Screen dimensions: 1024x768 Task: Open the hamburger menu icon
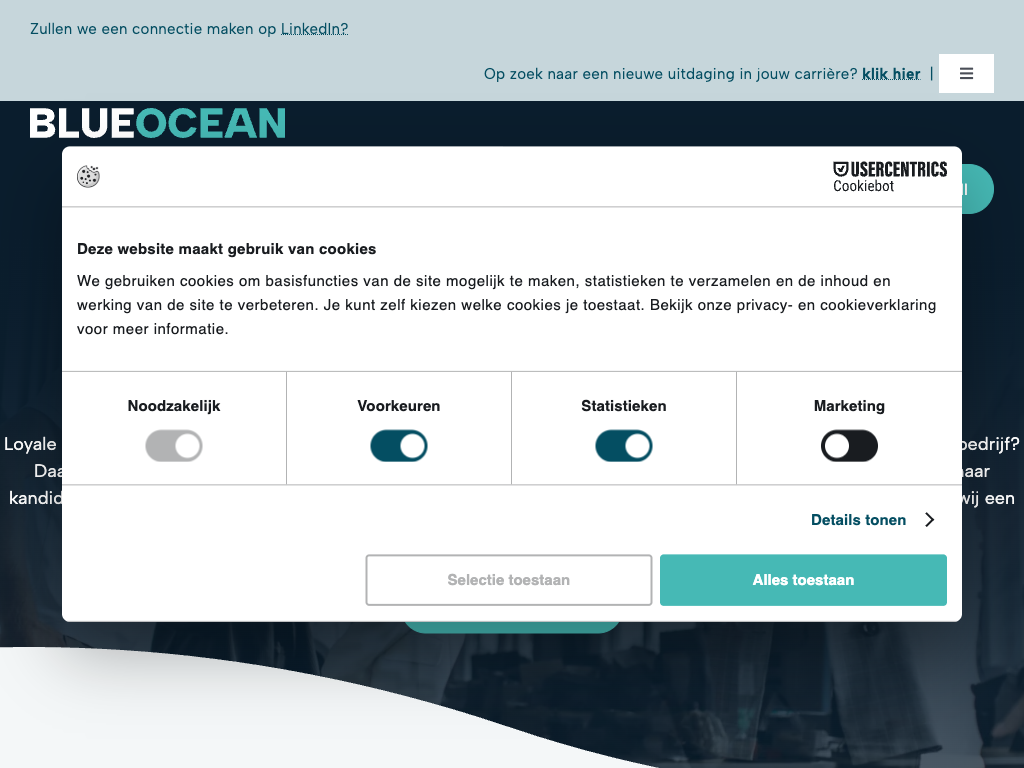click(966, 73)
